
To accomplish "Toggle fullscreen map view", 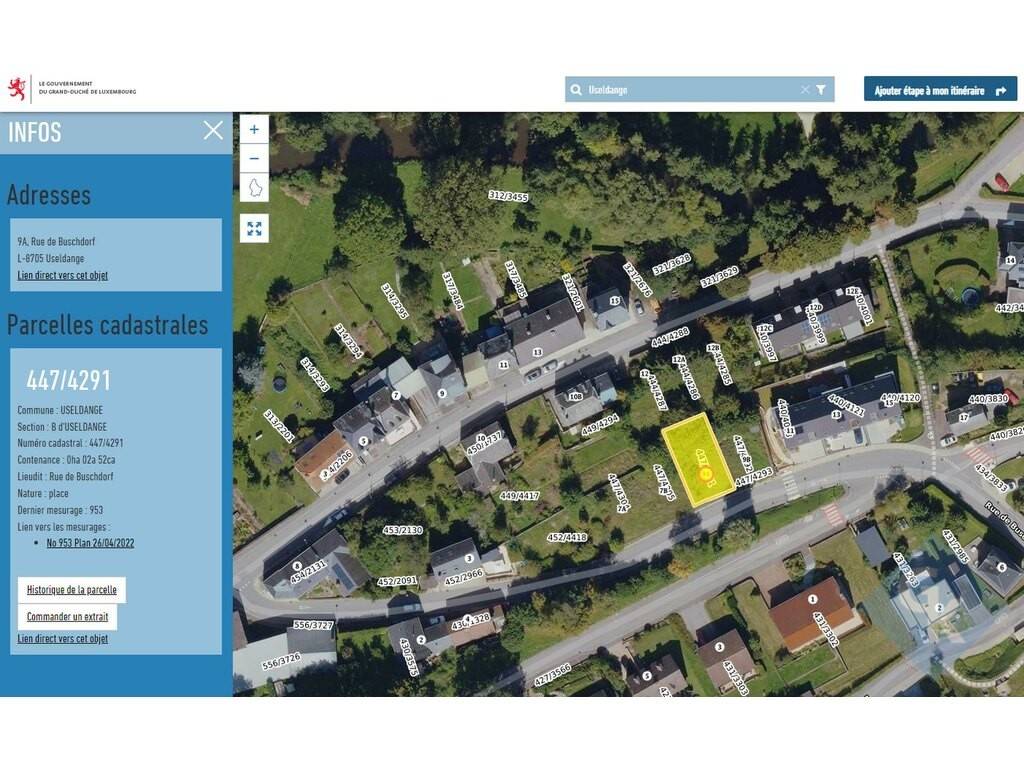I will 254,228.
